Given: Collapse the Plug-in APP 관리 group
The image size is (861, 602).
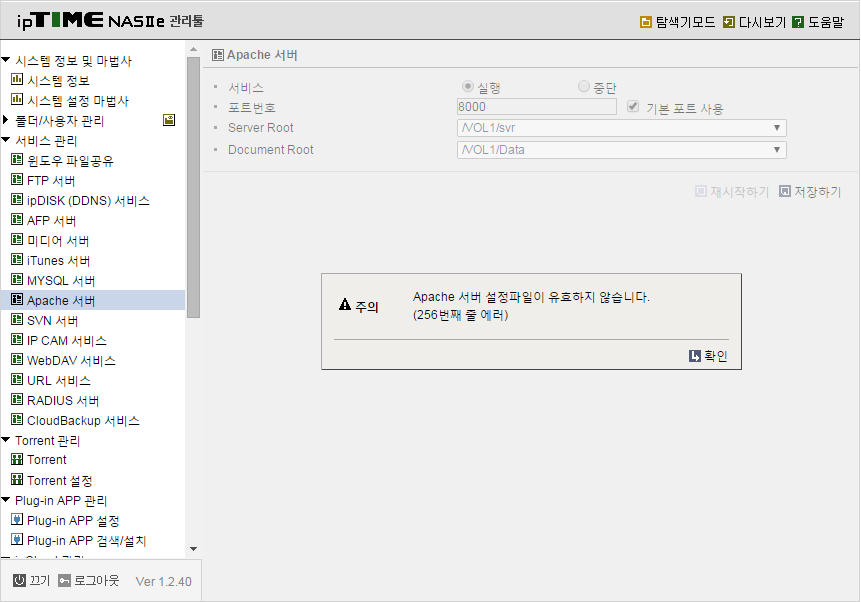Looking at the screenshot, I should point(6,499).
